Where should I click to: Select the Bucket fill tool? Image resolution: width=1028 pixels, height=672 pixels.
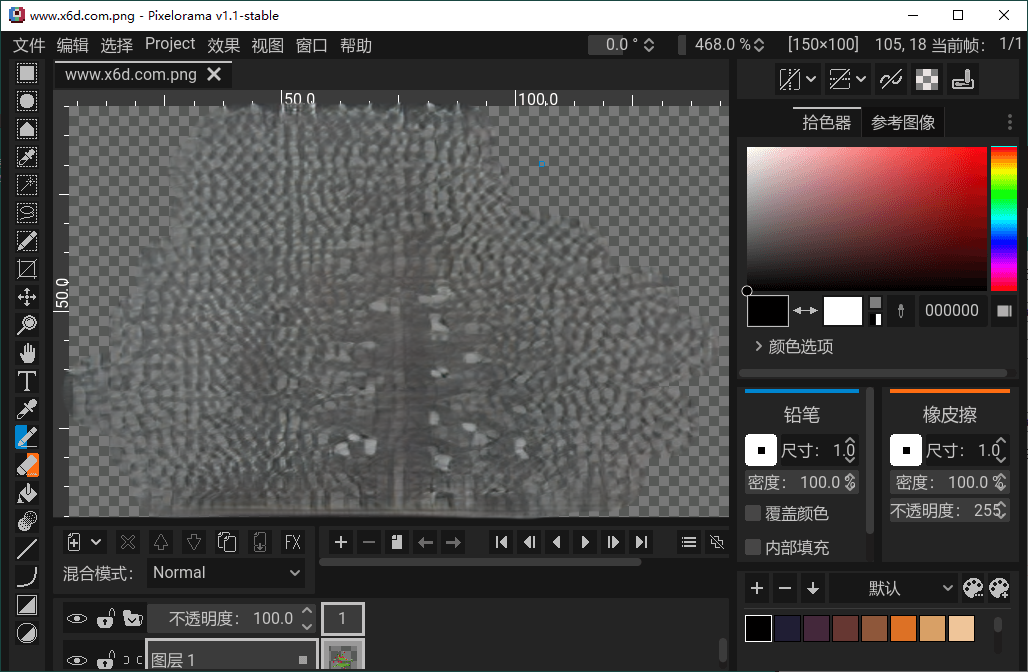point(27,493)
